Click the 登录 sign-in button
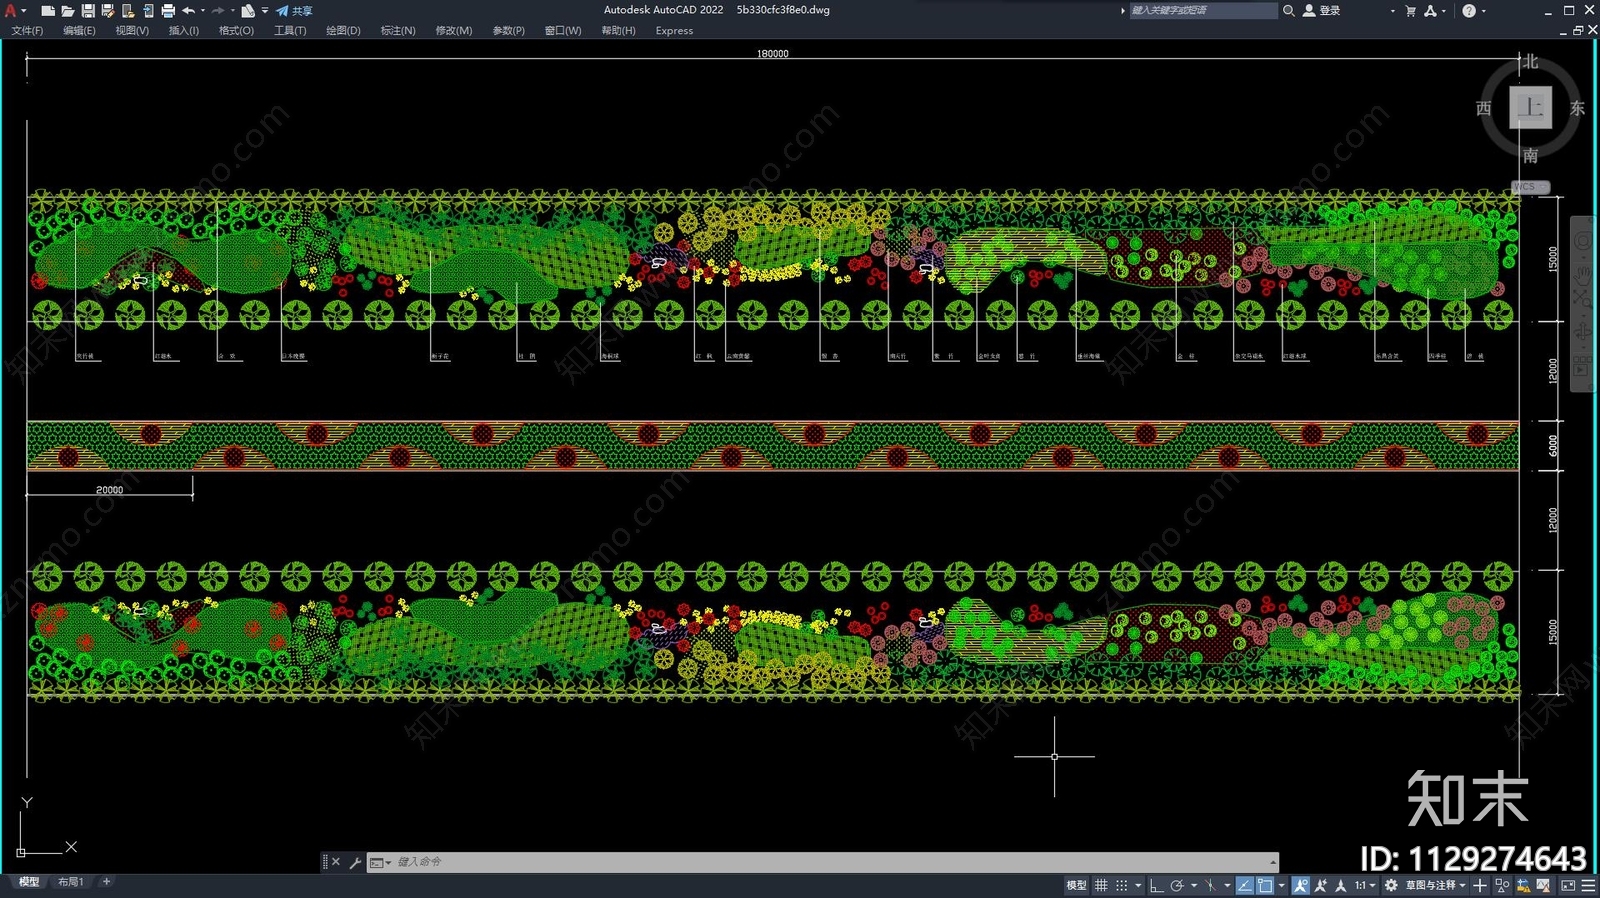This screenshot has height=898, width=1600. click(x=1321, y=11)
